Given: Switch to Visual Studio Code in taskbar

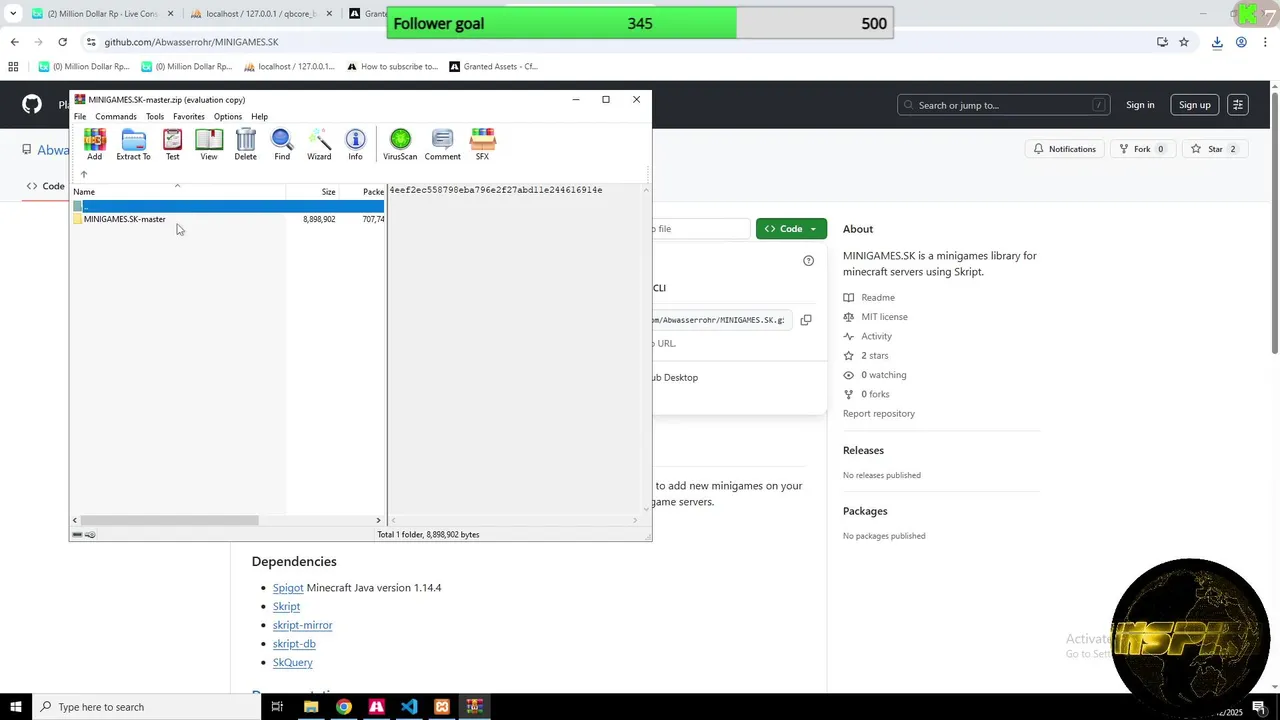Looking at the screenshot, I should 409,707.
